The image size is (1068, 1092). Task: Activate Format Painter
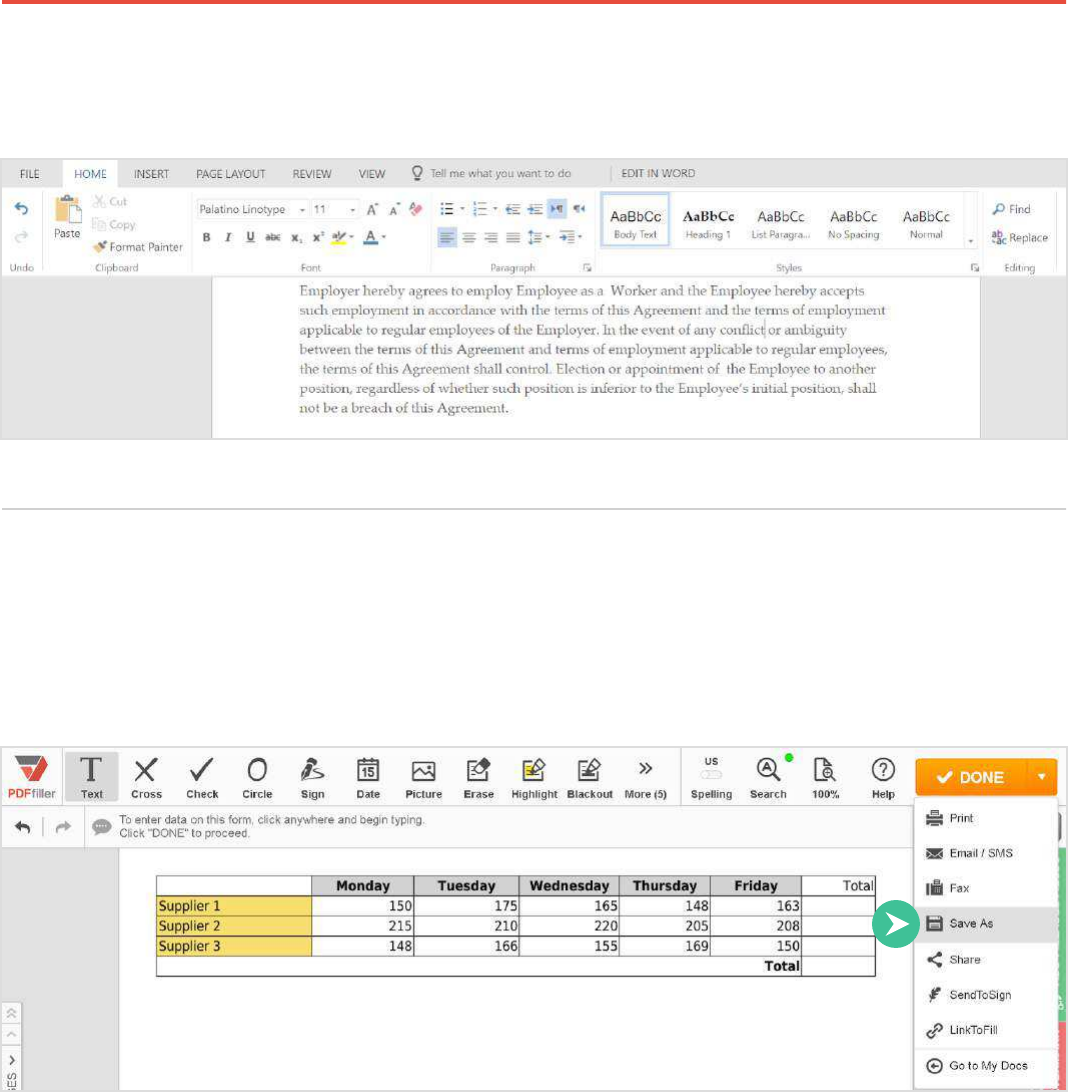click(x=138, y=247)
